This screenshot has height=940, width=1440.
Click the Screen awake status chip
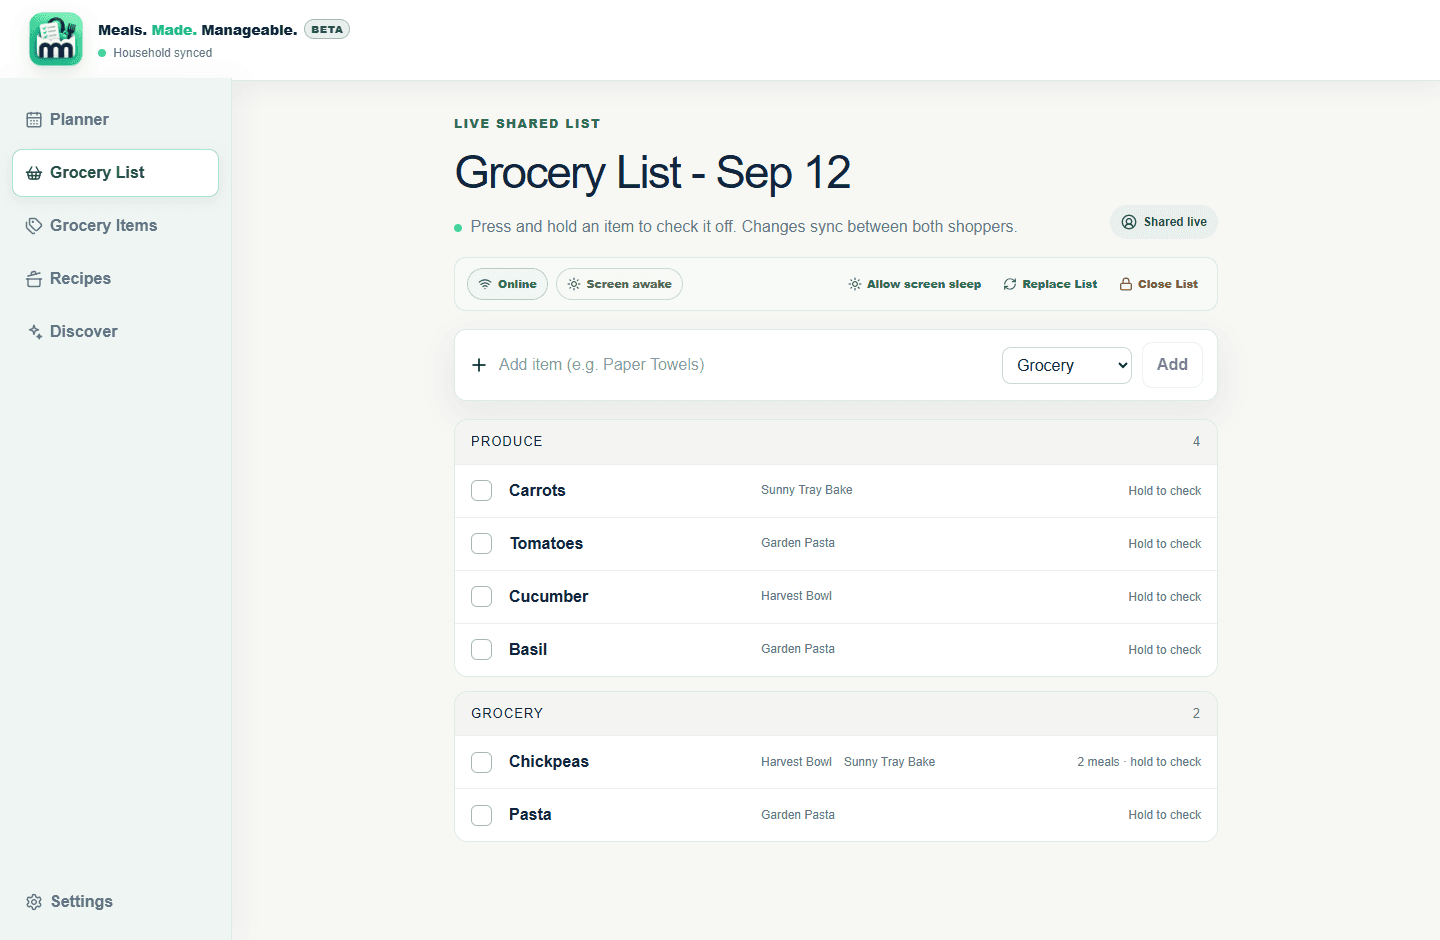tap(619, 284)
